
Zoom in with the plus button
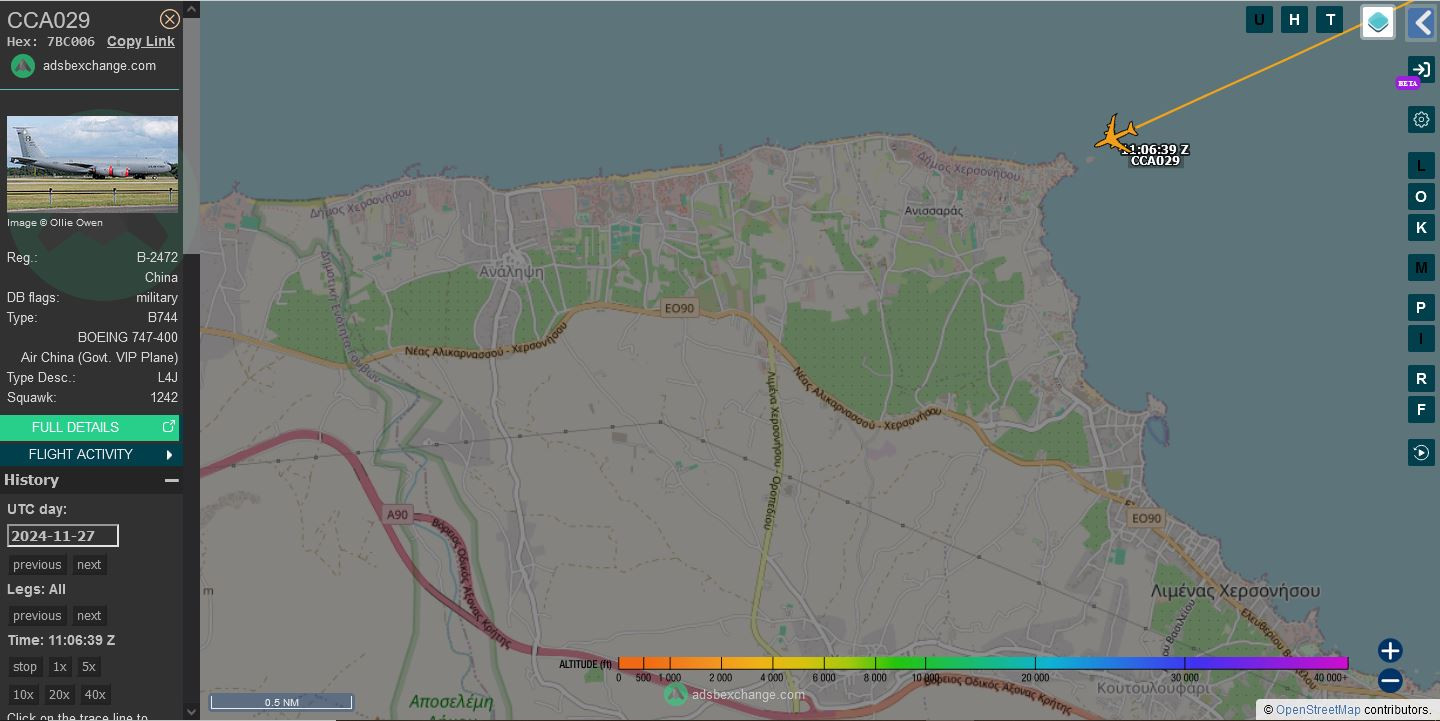[x=1390, y=651]
